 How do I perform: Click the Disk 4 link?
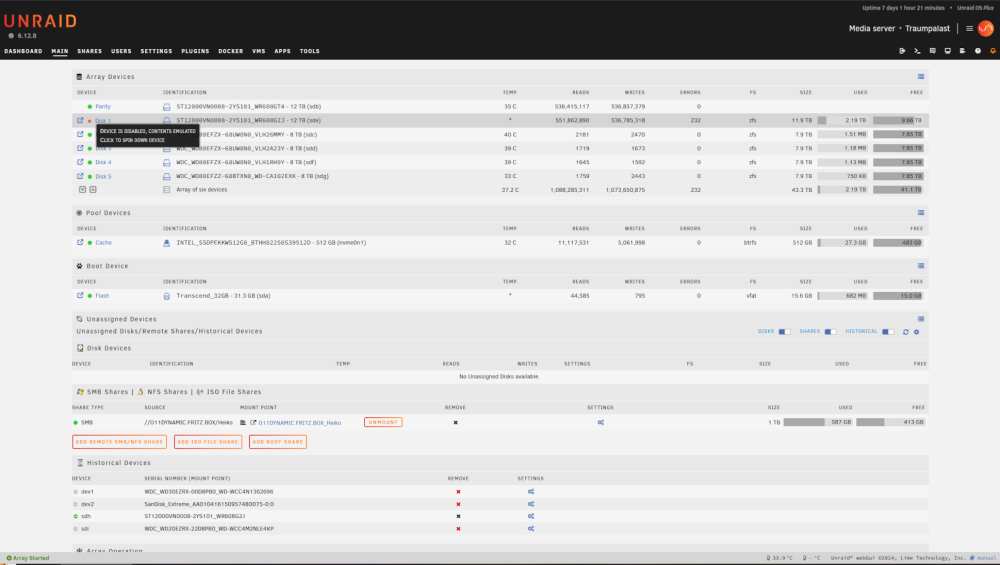click(x=103, y=163)
